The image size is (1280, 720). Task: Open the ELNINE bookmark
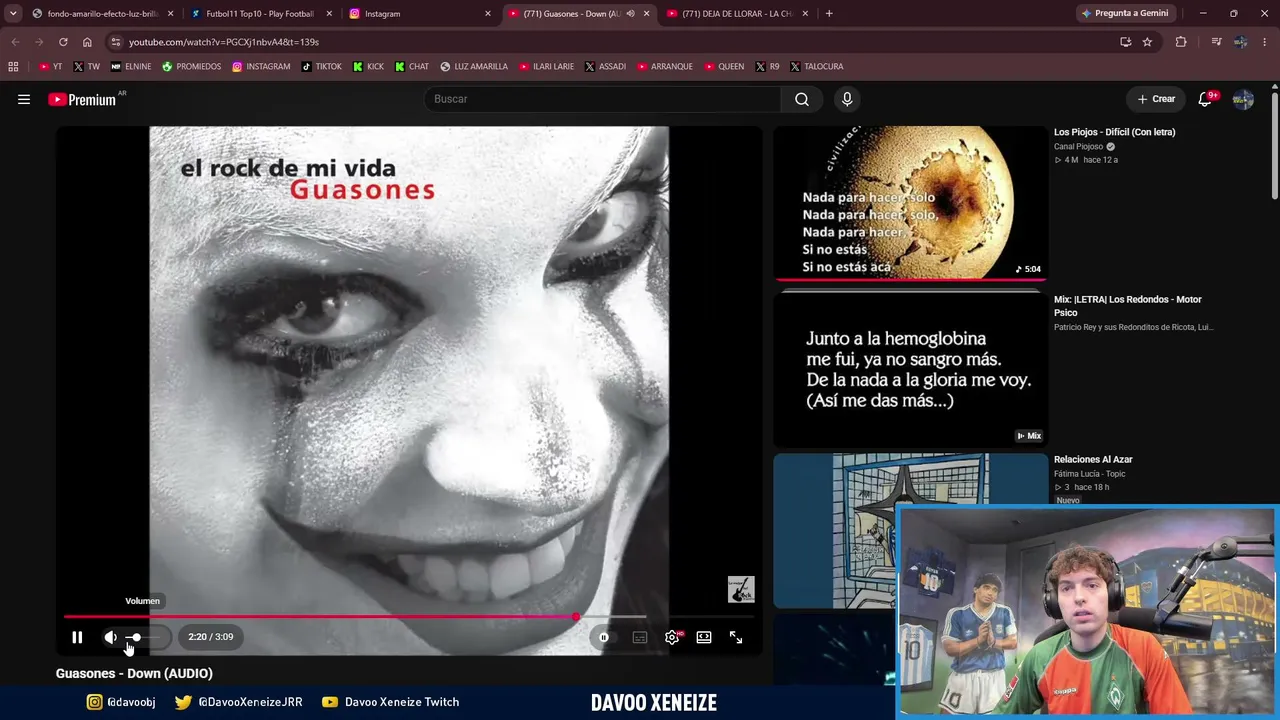coord(131,66)
